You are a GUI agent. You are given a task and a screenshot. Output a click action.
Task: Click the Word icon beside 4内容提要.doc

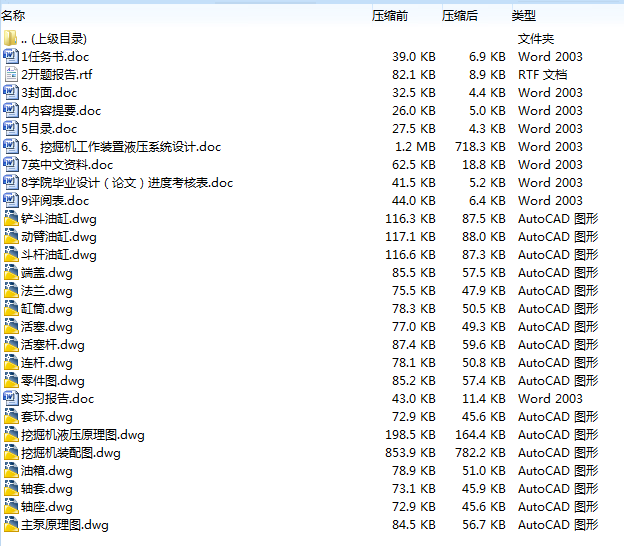point(11,110)
